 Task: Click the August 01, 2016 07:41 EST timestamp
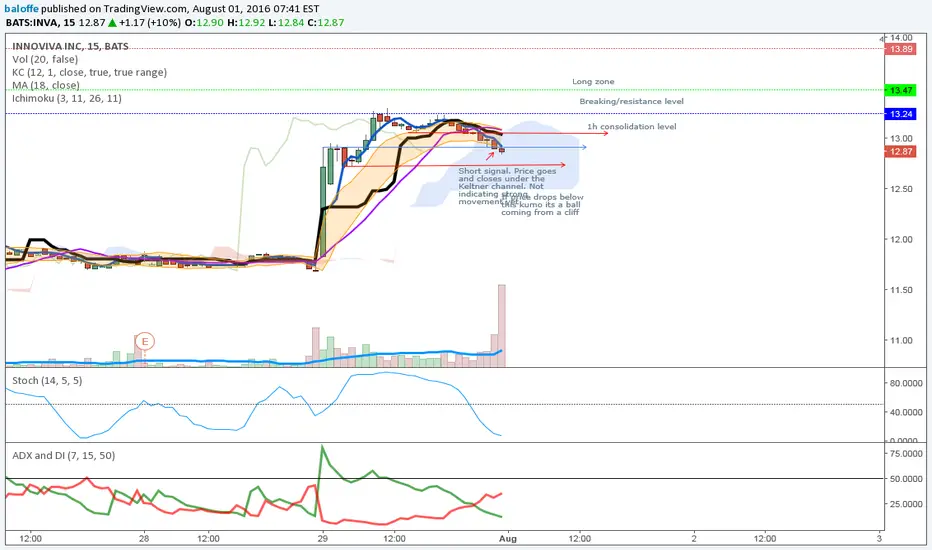coord(256,9)
